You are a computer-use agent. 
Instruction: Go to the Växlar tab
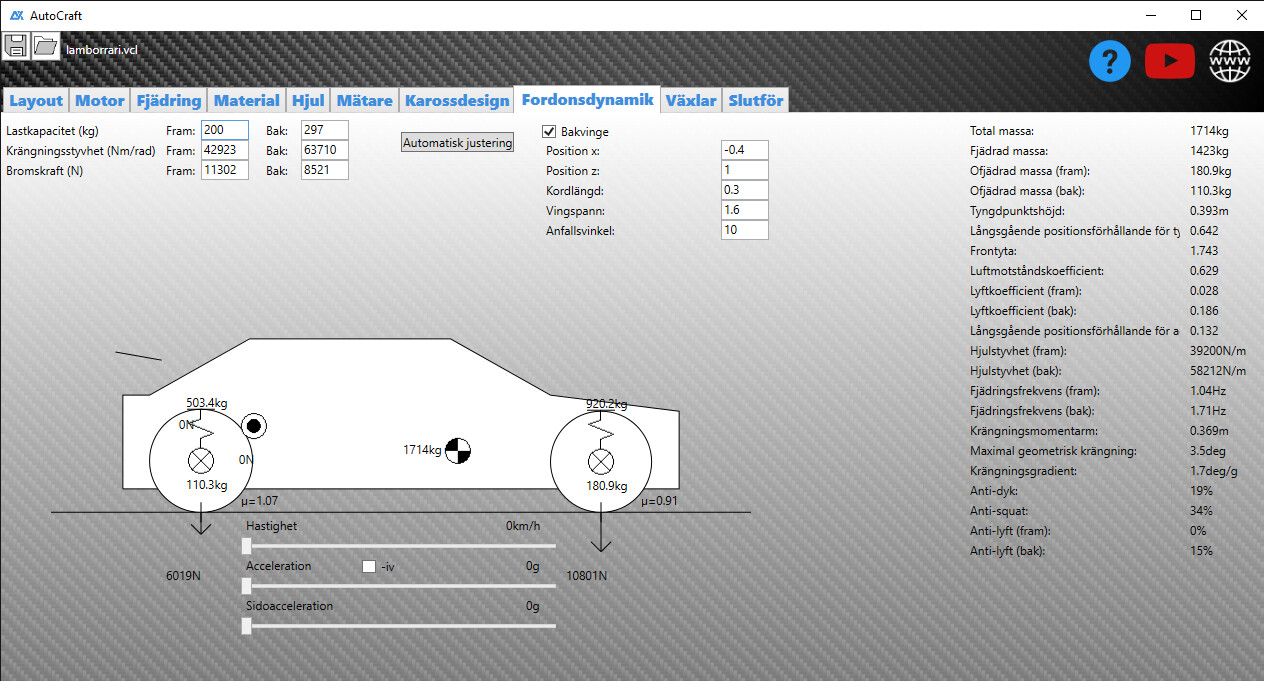[691, 100]
